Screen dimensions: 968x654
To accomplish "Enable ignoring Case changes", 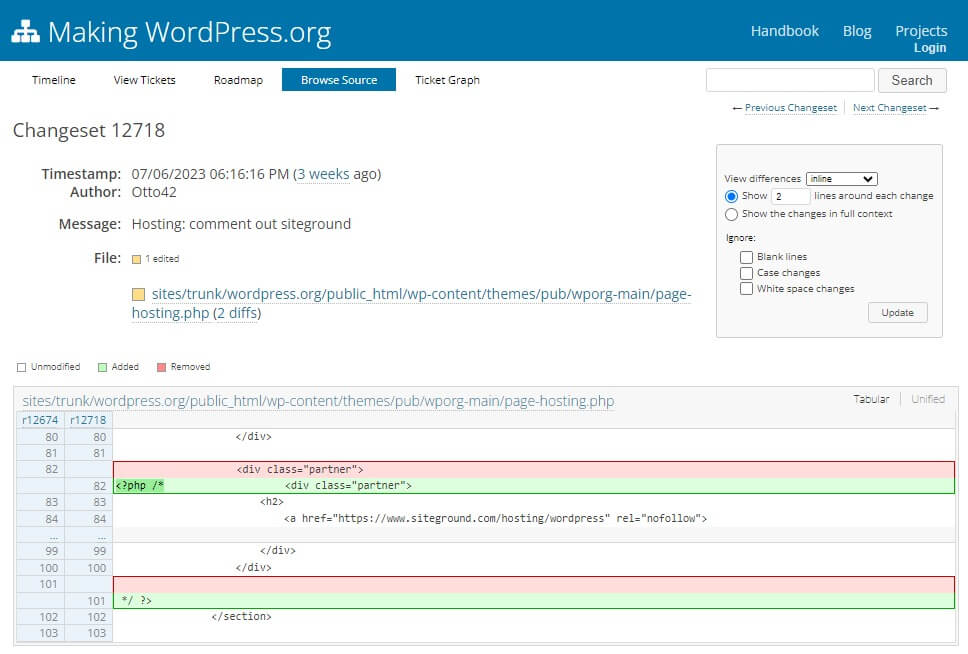I will (746, 273).
